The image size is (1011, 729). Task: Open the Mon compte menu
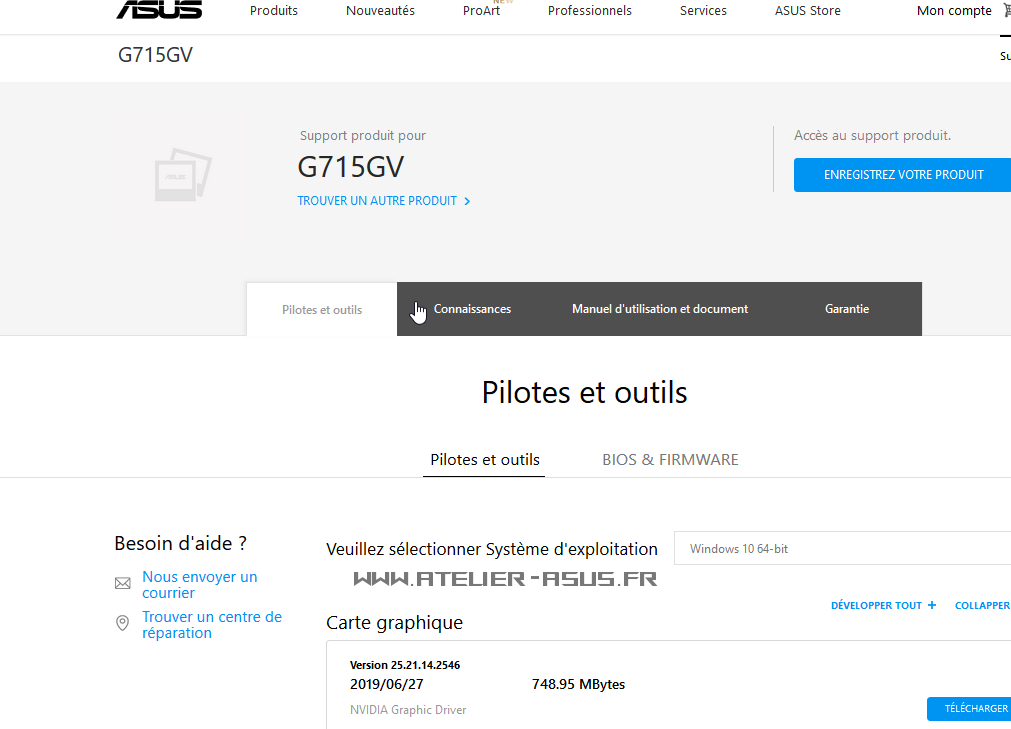tap(954, 10)
